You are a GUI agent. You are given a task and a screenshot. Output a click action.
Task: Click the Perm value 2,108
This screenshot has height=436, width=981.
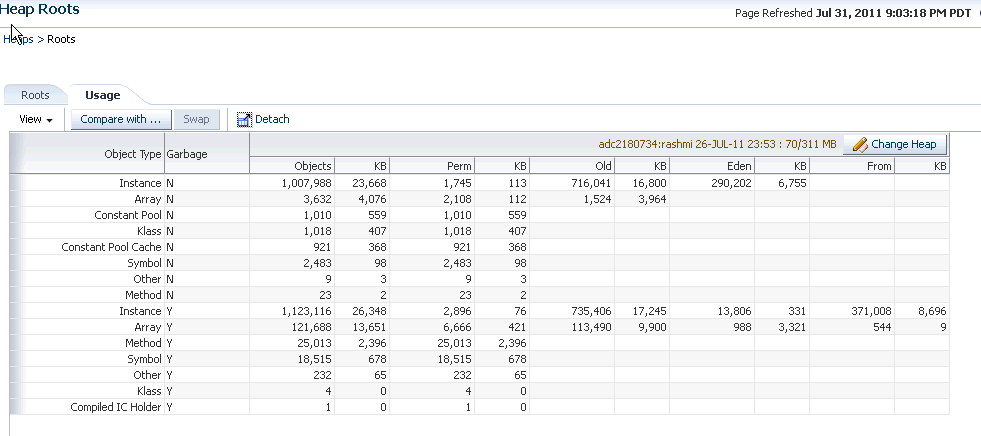pos(458,200)
